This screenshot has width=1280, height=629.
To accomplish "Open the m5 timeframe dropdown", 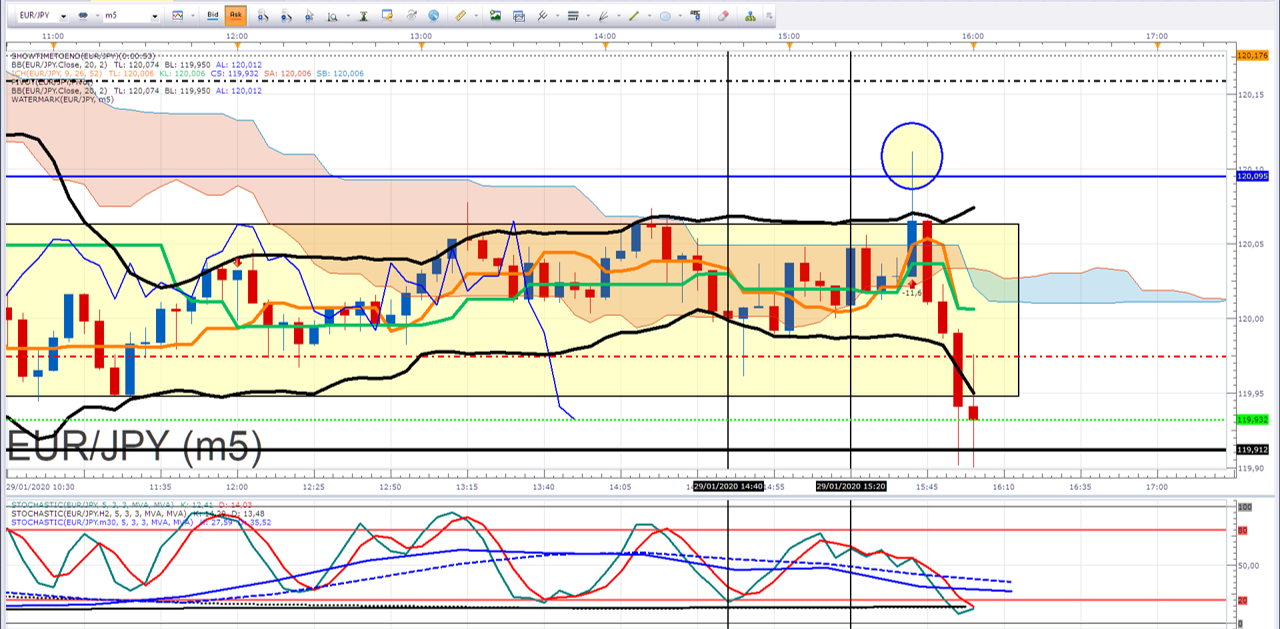I will [154, 15].
